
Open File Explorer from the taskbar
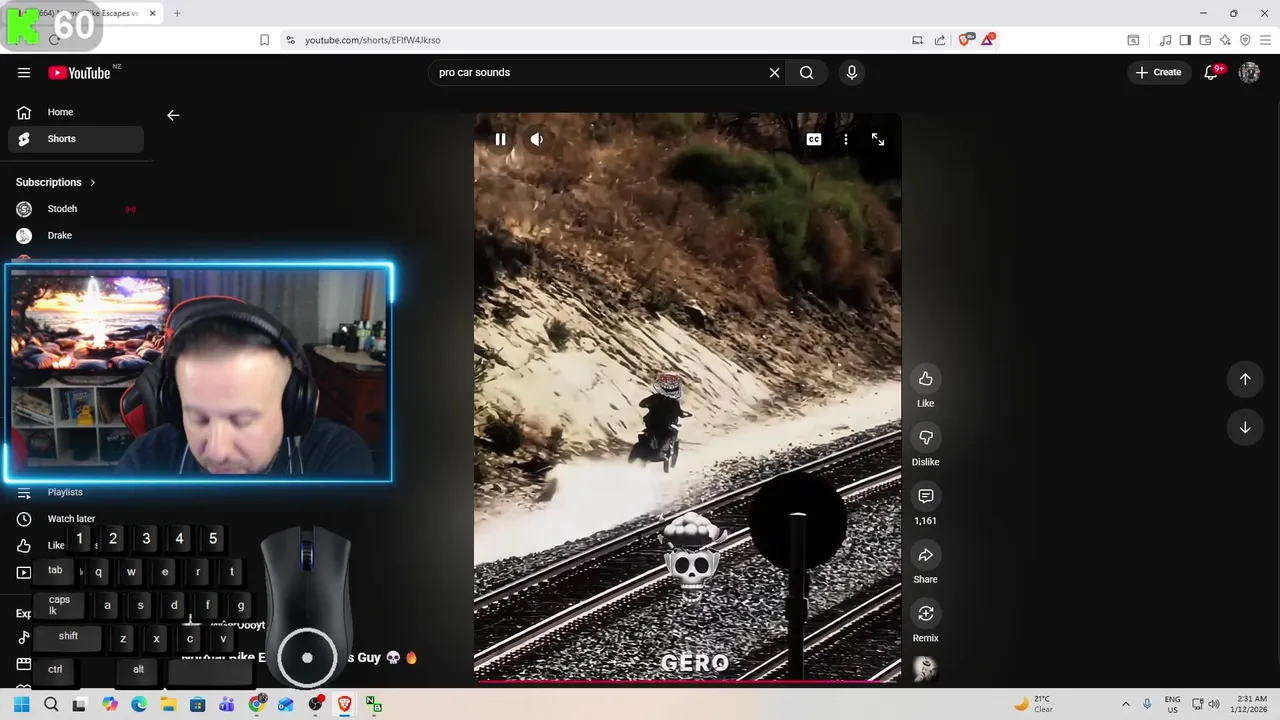click(x=168, y=705)
